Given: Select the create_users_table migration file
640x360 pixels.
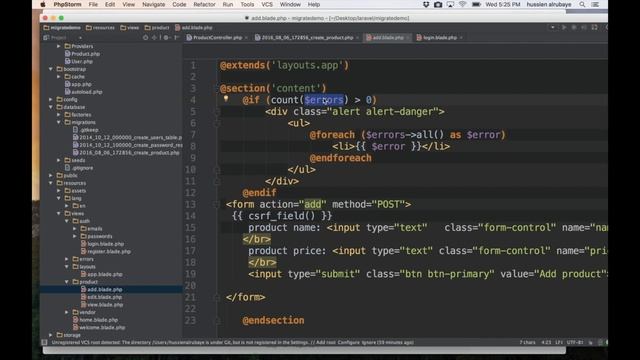Looking at the screenshot, I should 127,138.
